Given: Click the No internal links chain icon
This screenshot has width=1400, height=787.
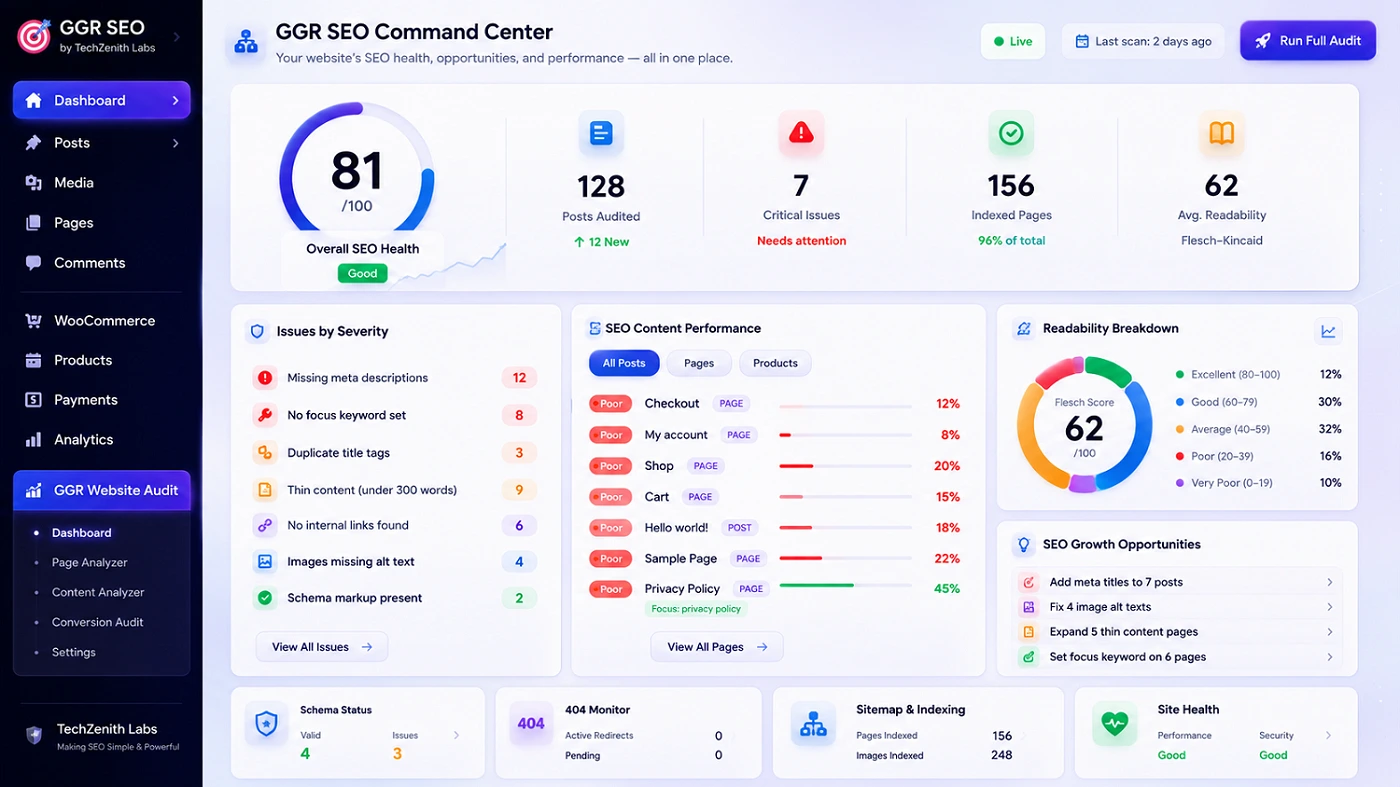Looking at the screenshot, I should pyautogui.click(x=265, y=525).
